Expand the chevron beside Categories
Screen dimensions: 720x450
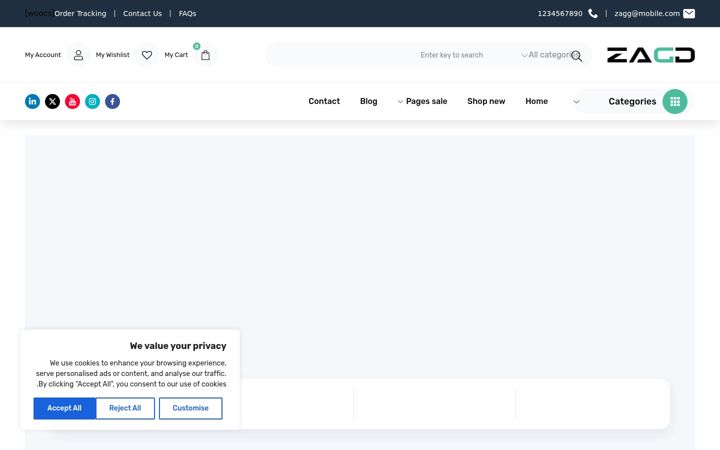(x=576, y=101)
